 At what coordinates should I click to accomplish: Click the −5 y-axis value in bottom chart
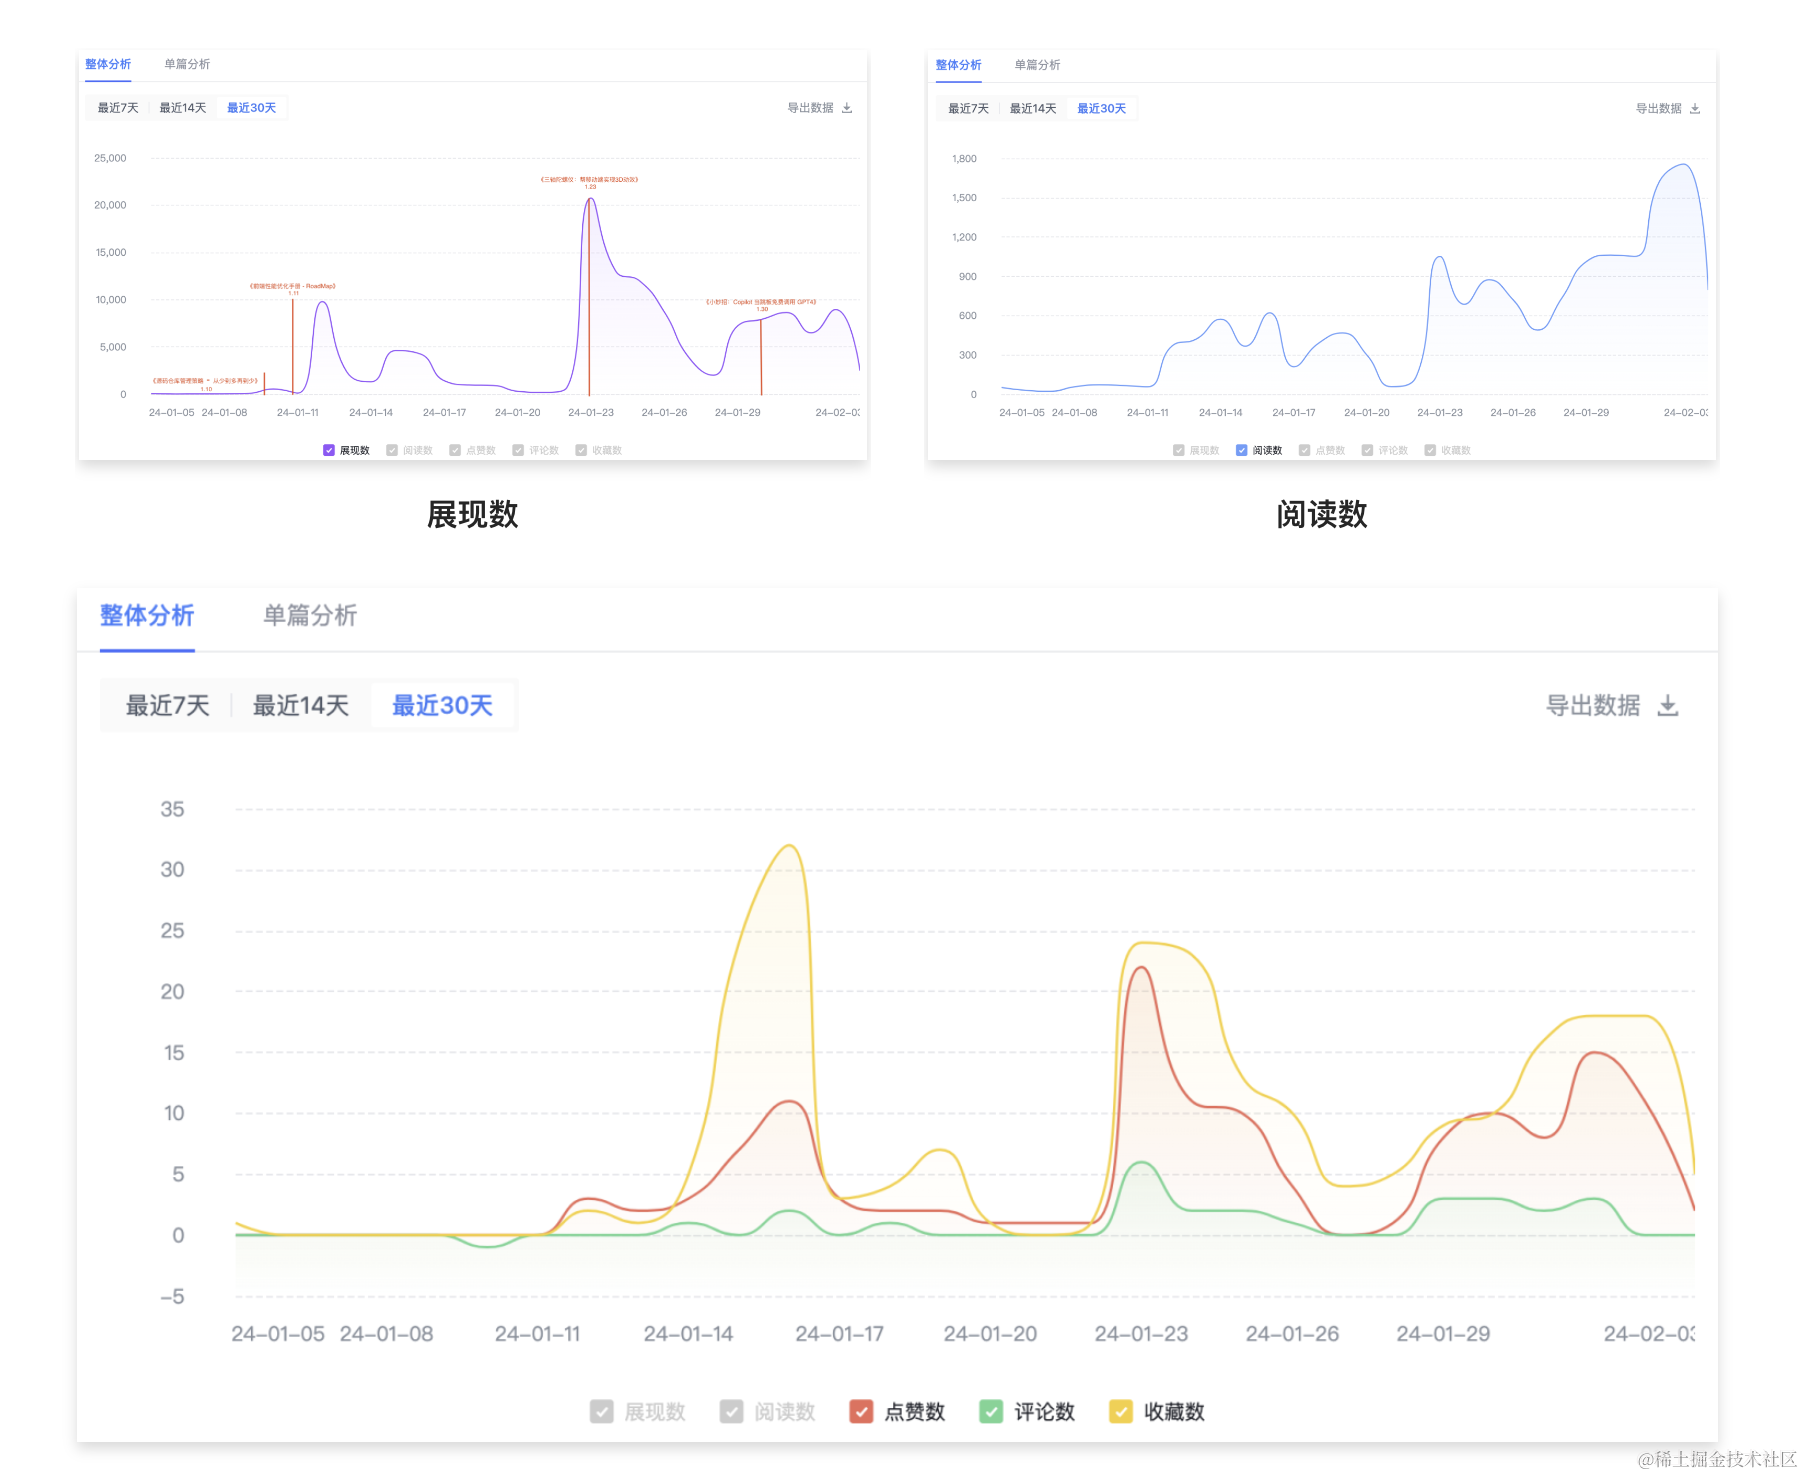pos(172,1297)
